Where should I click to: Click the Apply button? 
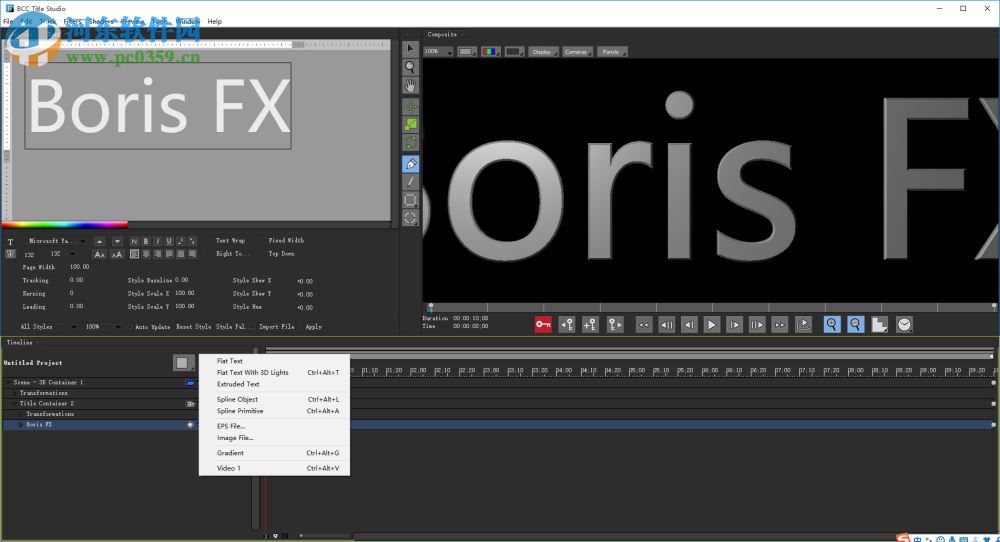click(x=314, y=327)
